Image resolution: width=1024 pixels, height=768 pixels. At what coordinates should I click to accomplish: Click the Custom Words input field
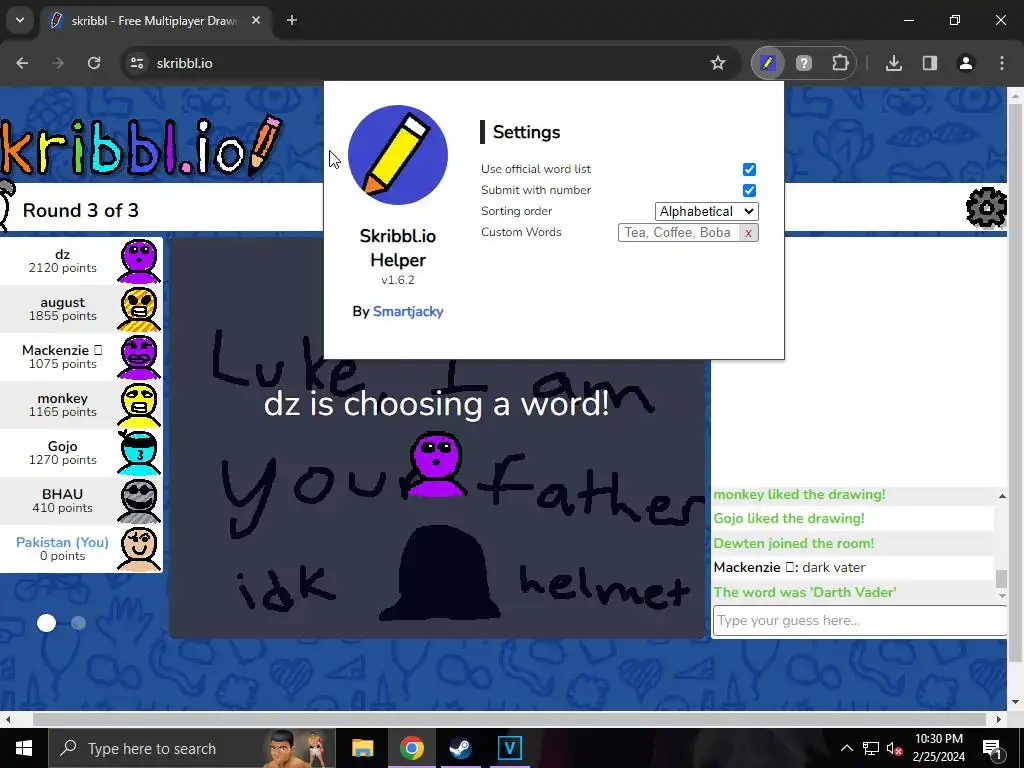click(678, 232)
